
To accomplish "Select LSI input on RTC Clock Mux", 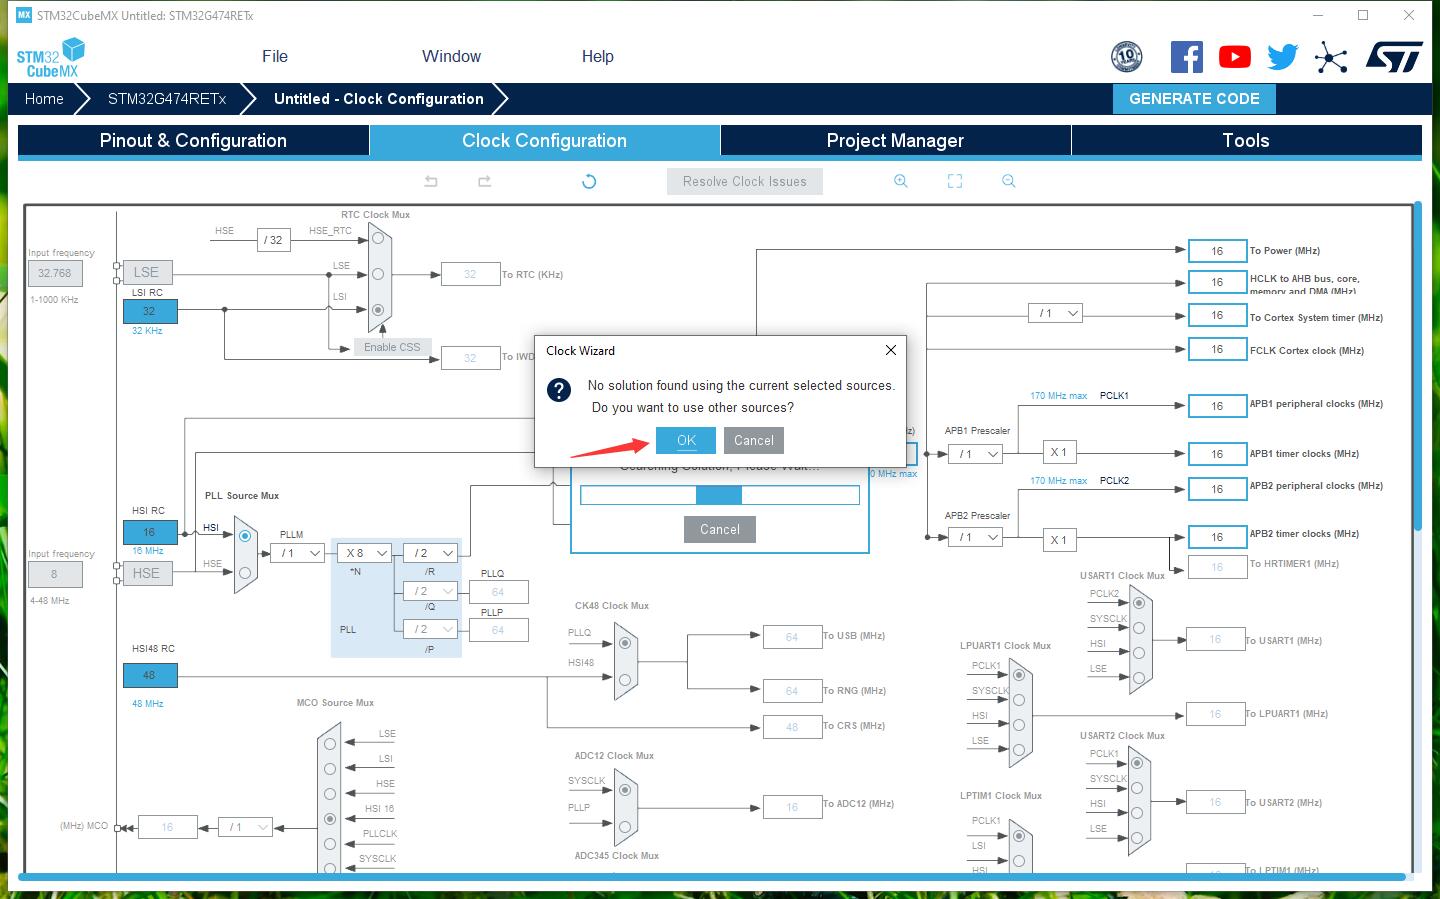I will coord(378,310).
